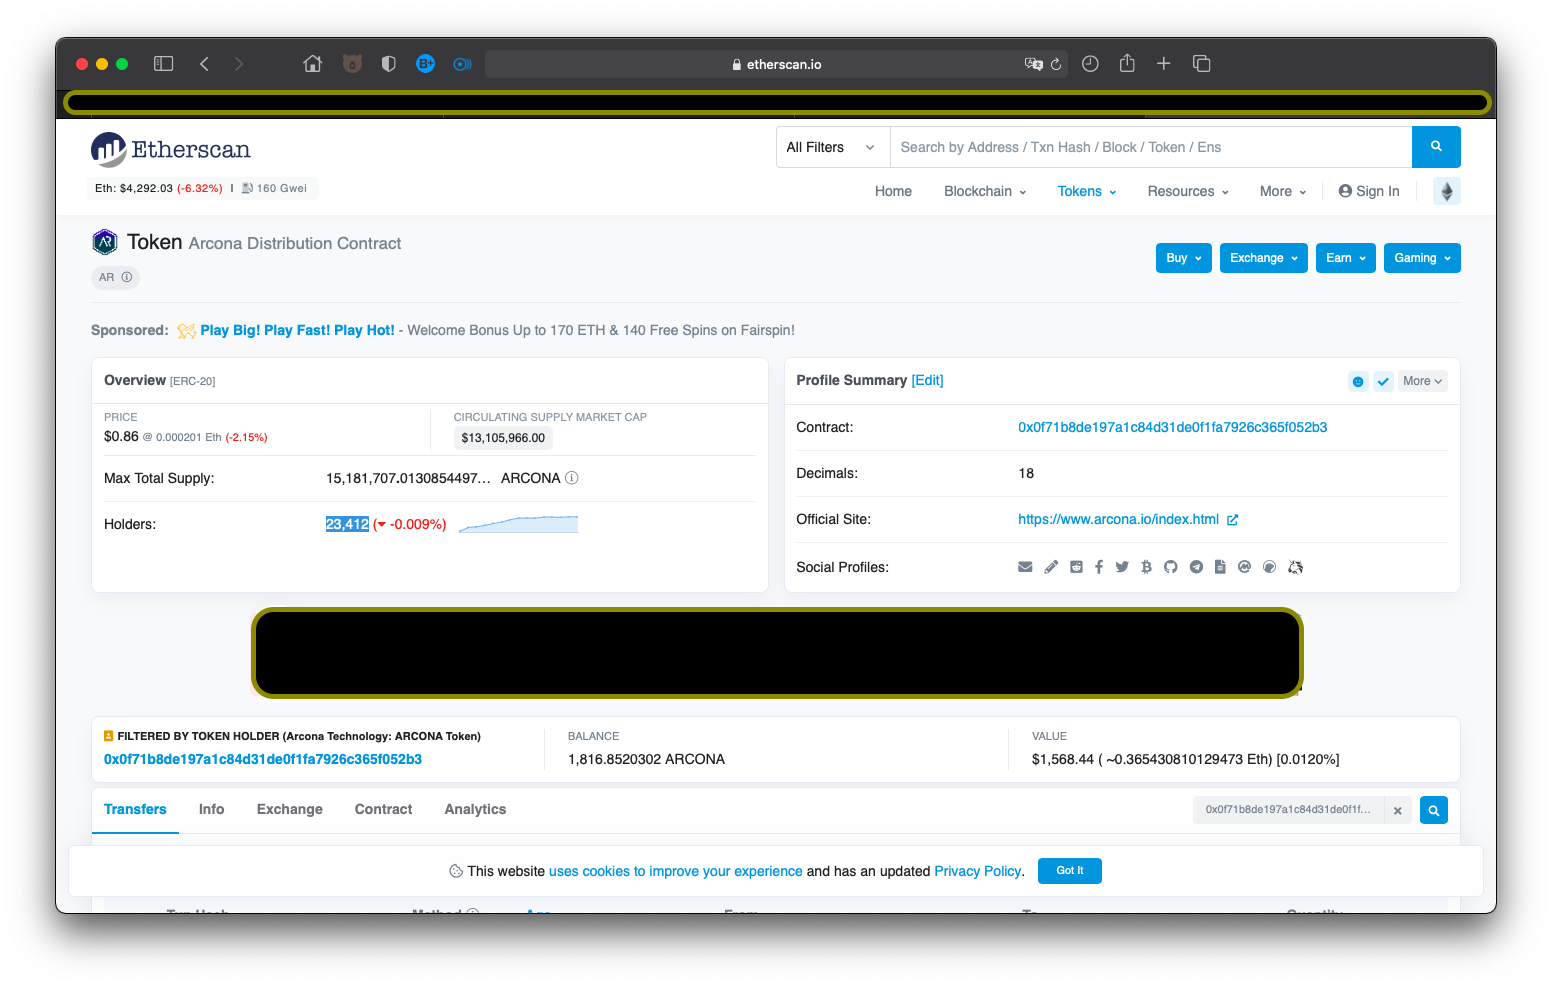Open the CoinMarketCap profile icon
Viewport: 1552px width, 987px height.
[x=1245, y=567]
